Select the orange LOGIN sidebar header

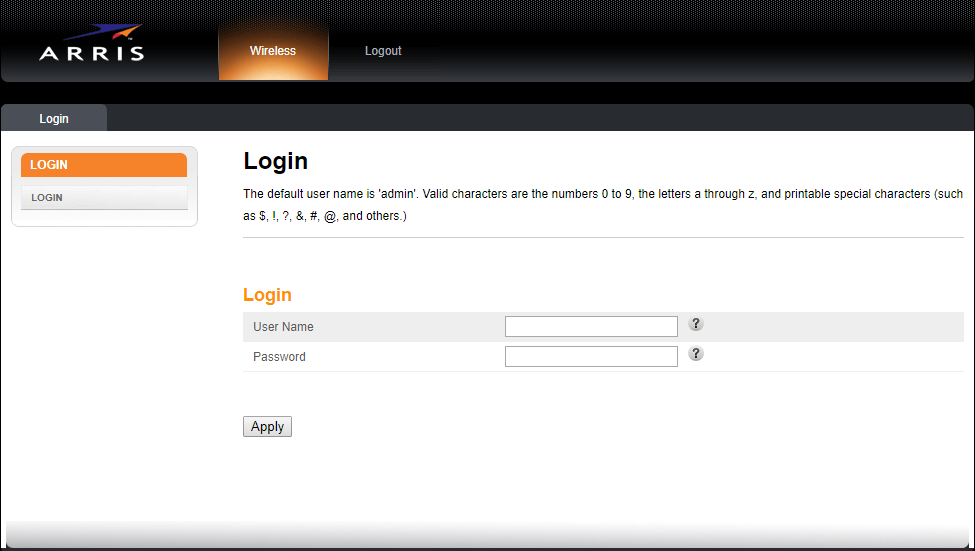(x=104, y=165)
